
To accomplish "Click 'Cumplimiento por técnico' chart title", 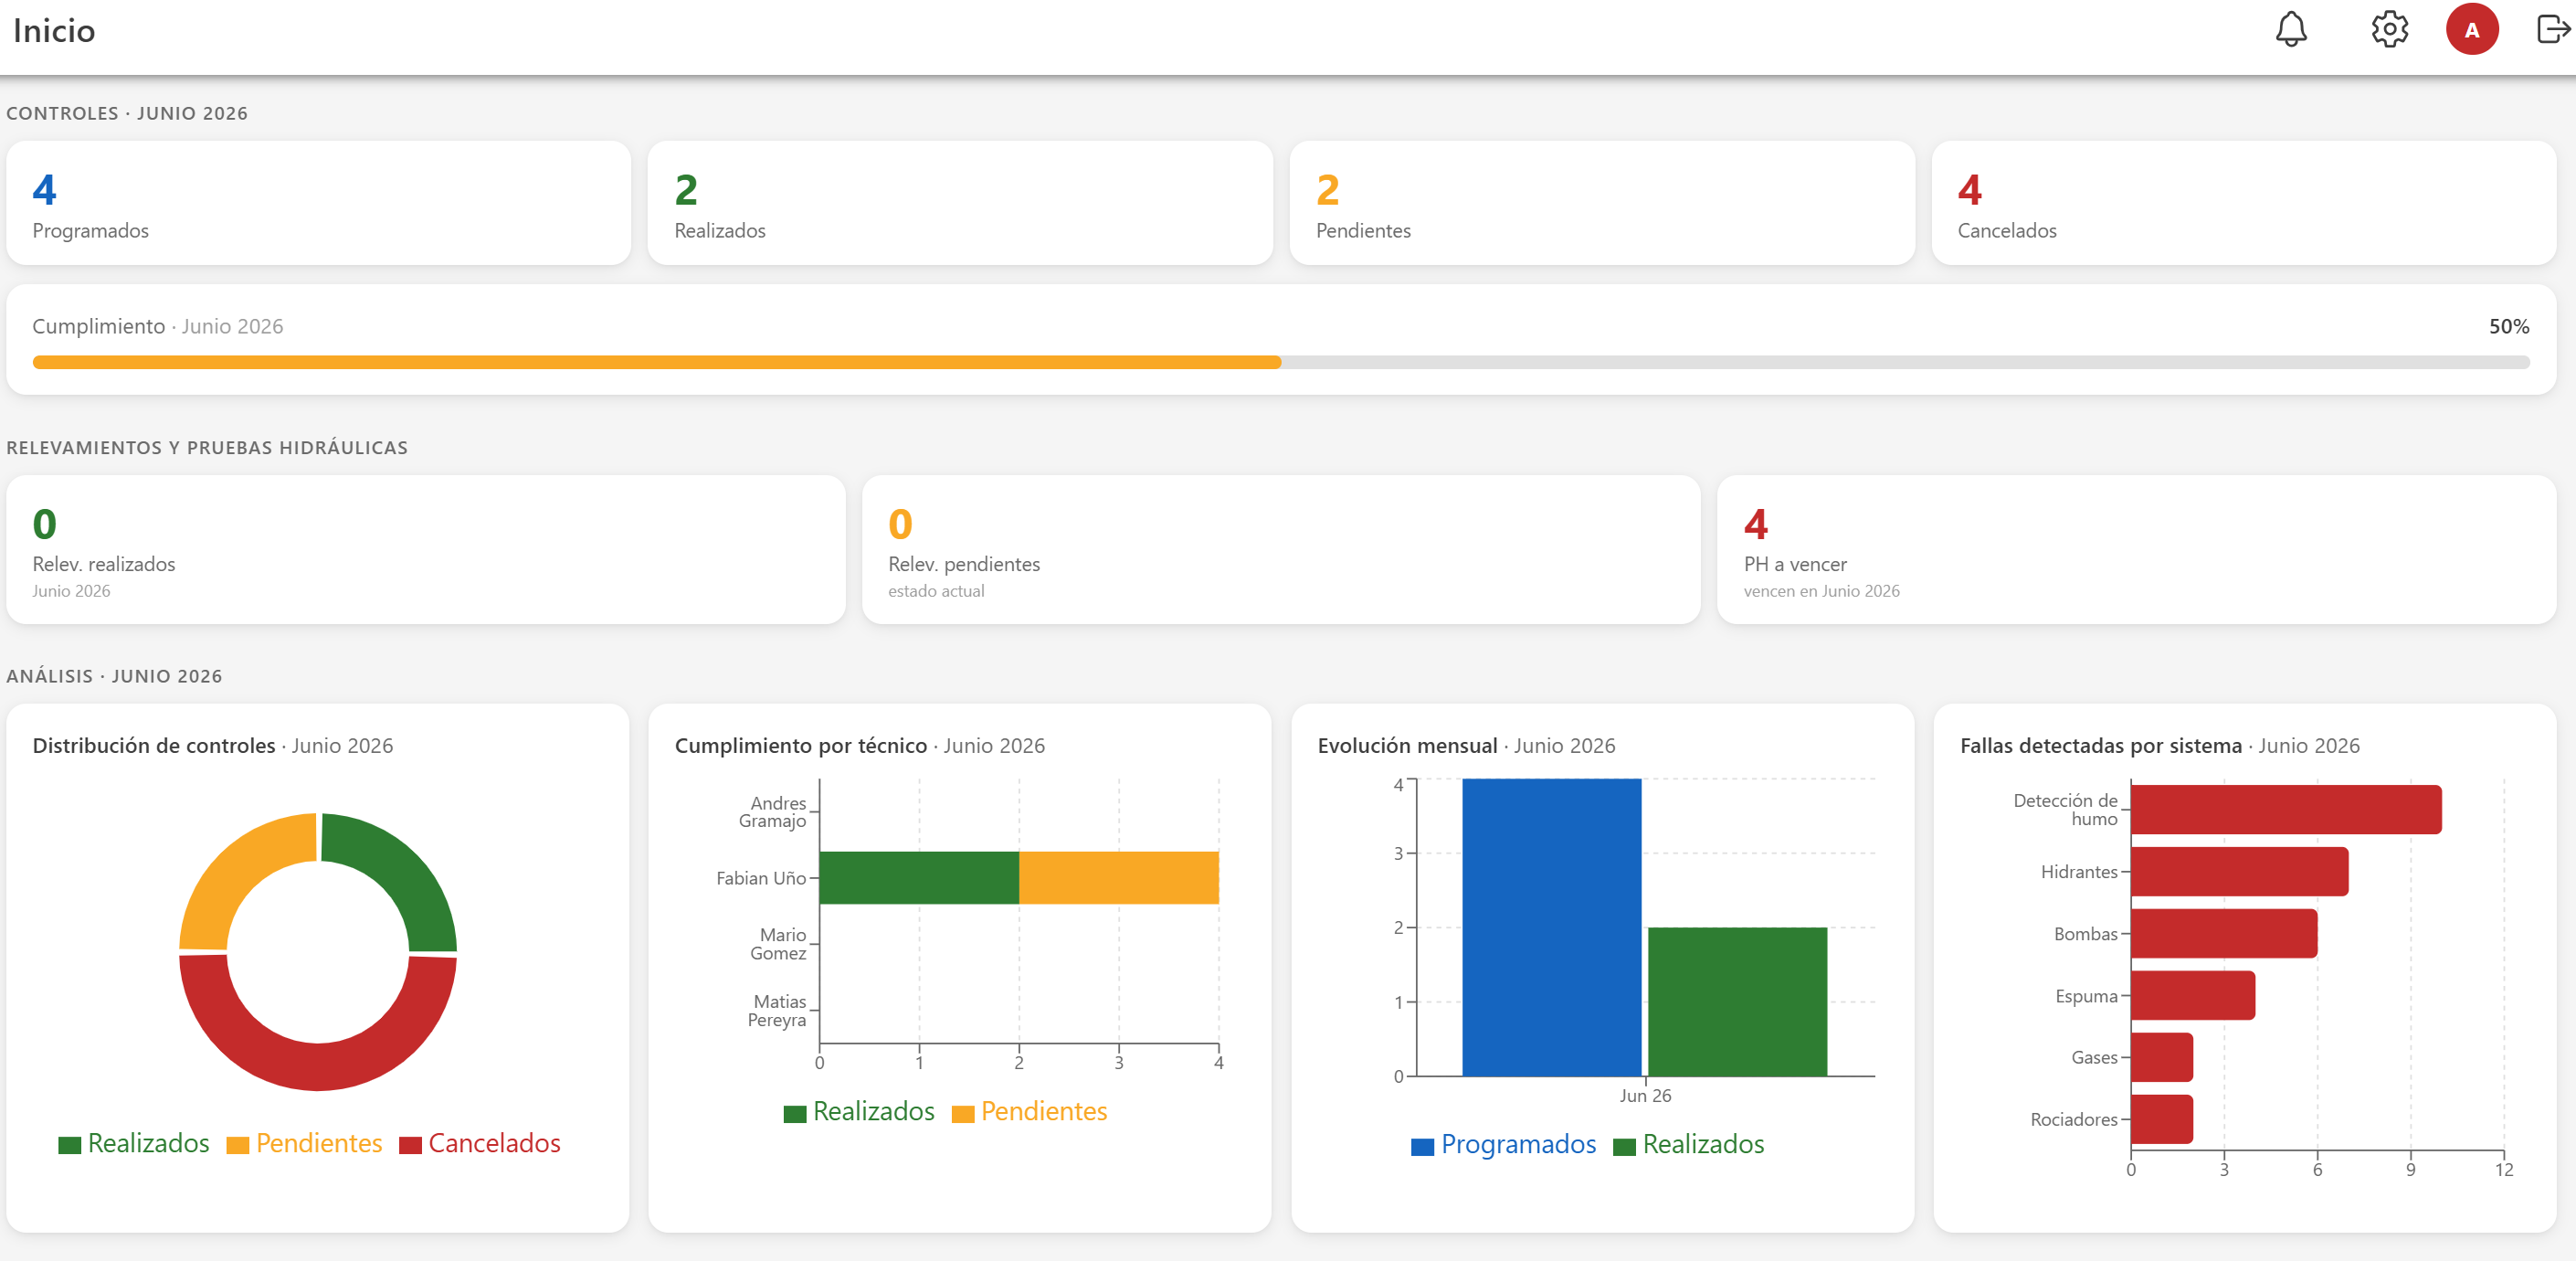I will tap(800, 745).
